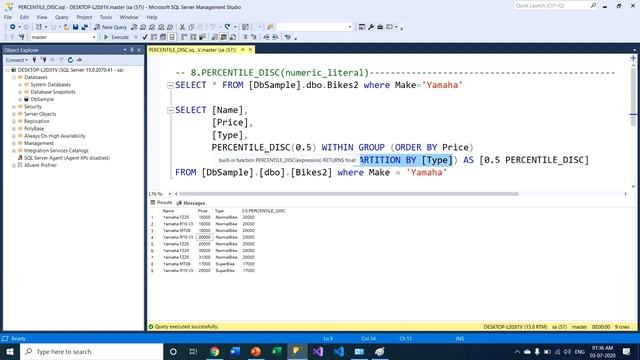640x360 pixels.
Task: Open the Help menu
Action: pyautogui.click(x=152, y=17)
